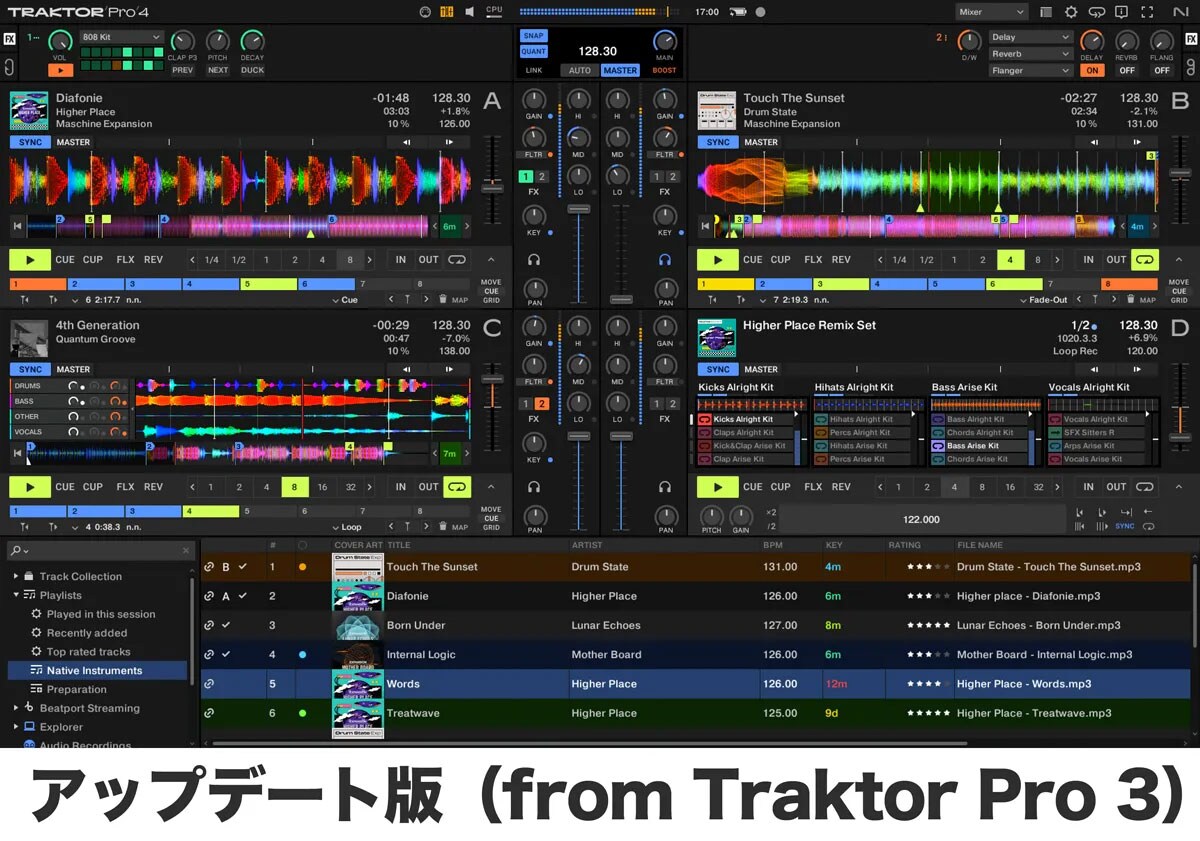Toggle SYNC on Deck C
This screenshot has height=841, width=1200.
29,369
